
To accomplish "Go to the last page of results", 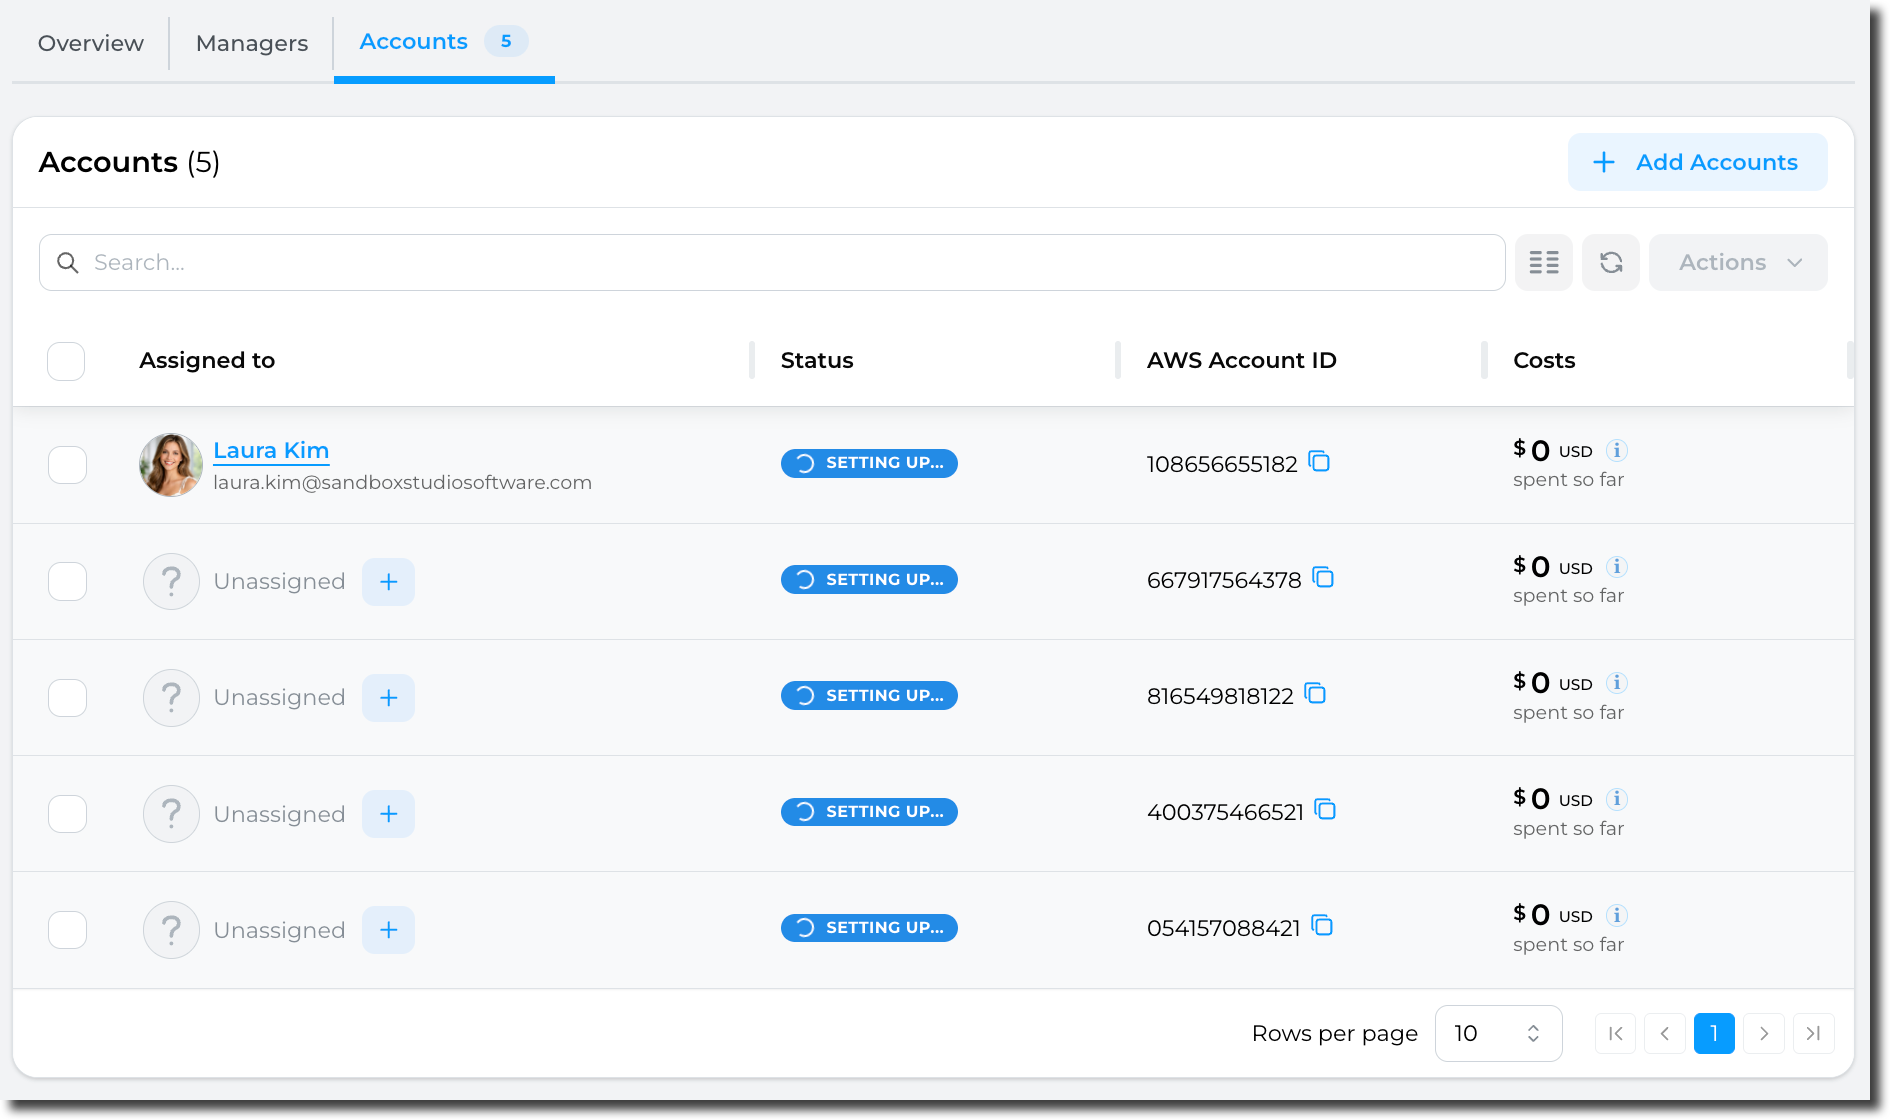I will 1813,1034.
